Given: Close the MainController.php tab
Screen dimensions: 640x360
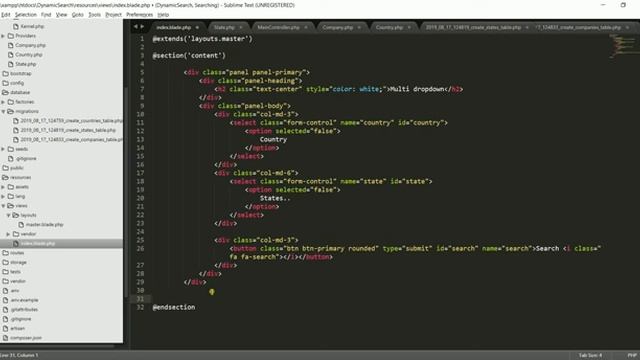Looking at the screenshot, I should [306, 27].
